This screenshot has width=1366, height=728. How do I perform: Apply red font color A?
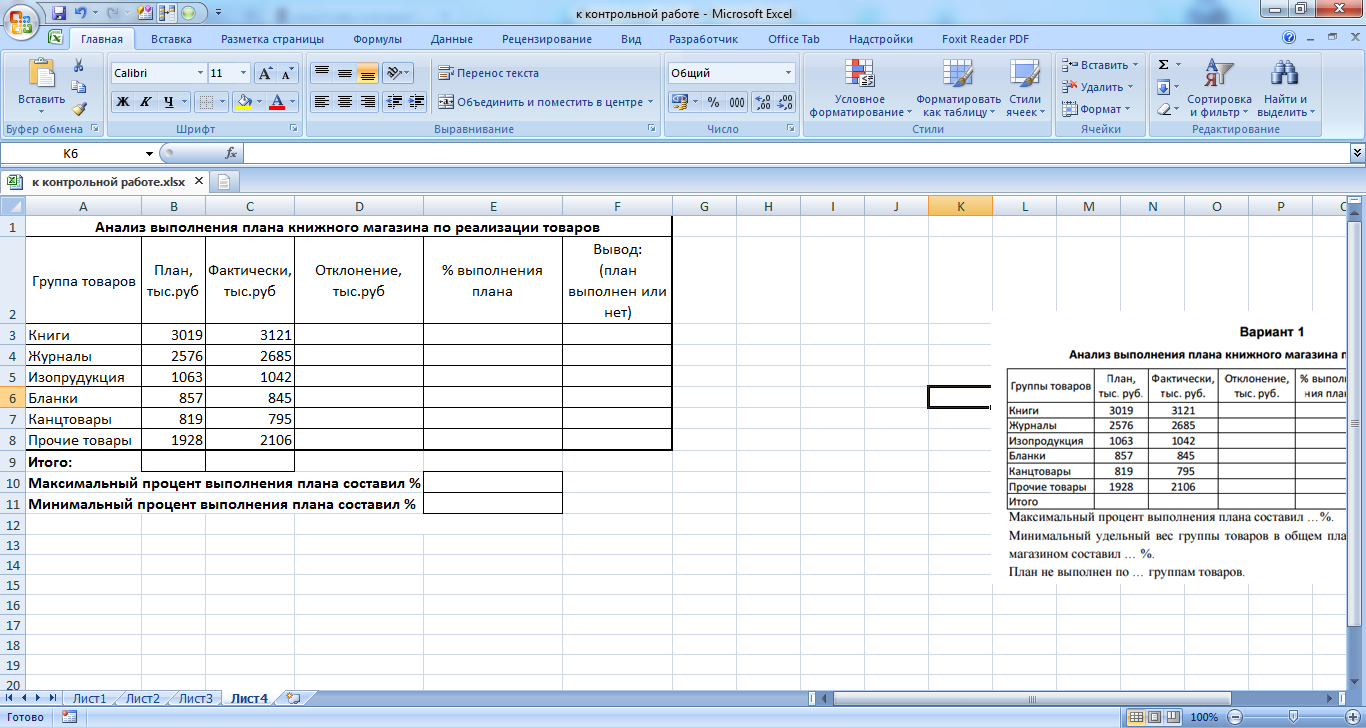pyautogui.click(x=277, y=102)
